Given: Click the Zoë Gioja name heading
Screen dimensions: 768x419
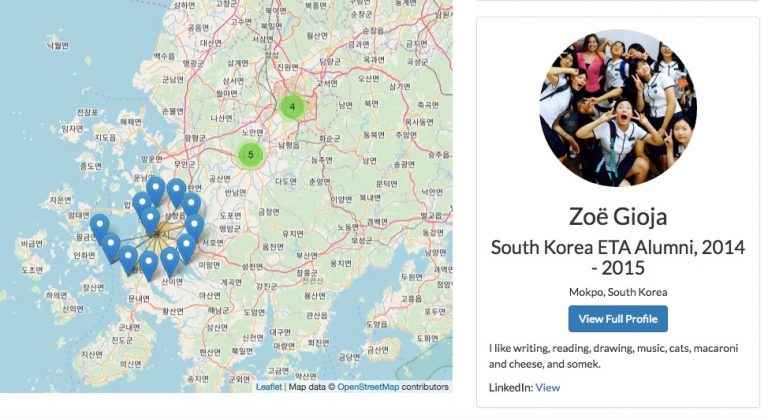Looking at the screenshot, I should (x=618, y=216).
